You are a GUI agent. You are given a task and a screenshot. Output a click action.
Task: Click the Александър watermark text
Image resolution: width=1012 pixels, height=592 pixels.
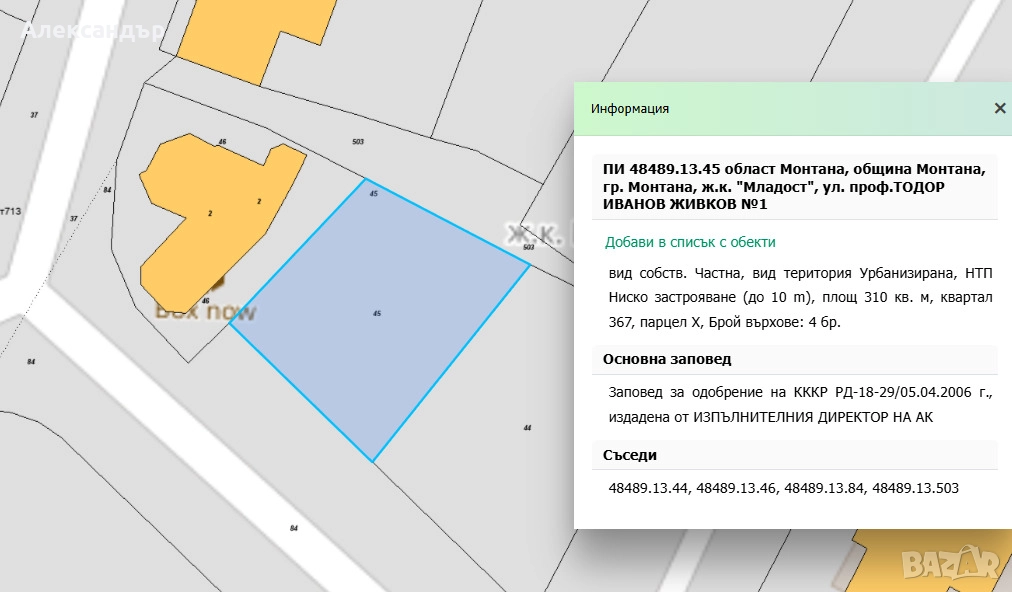pyautogui.click(x=92, y=30)
